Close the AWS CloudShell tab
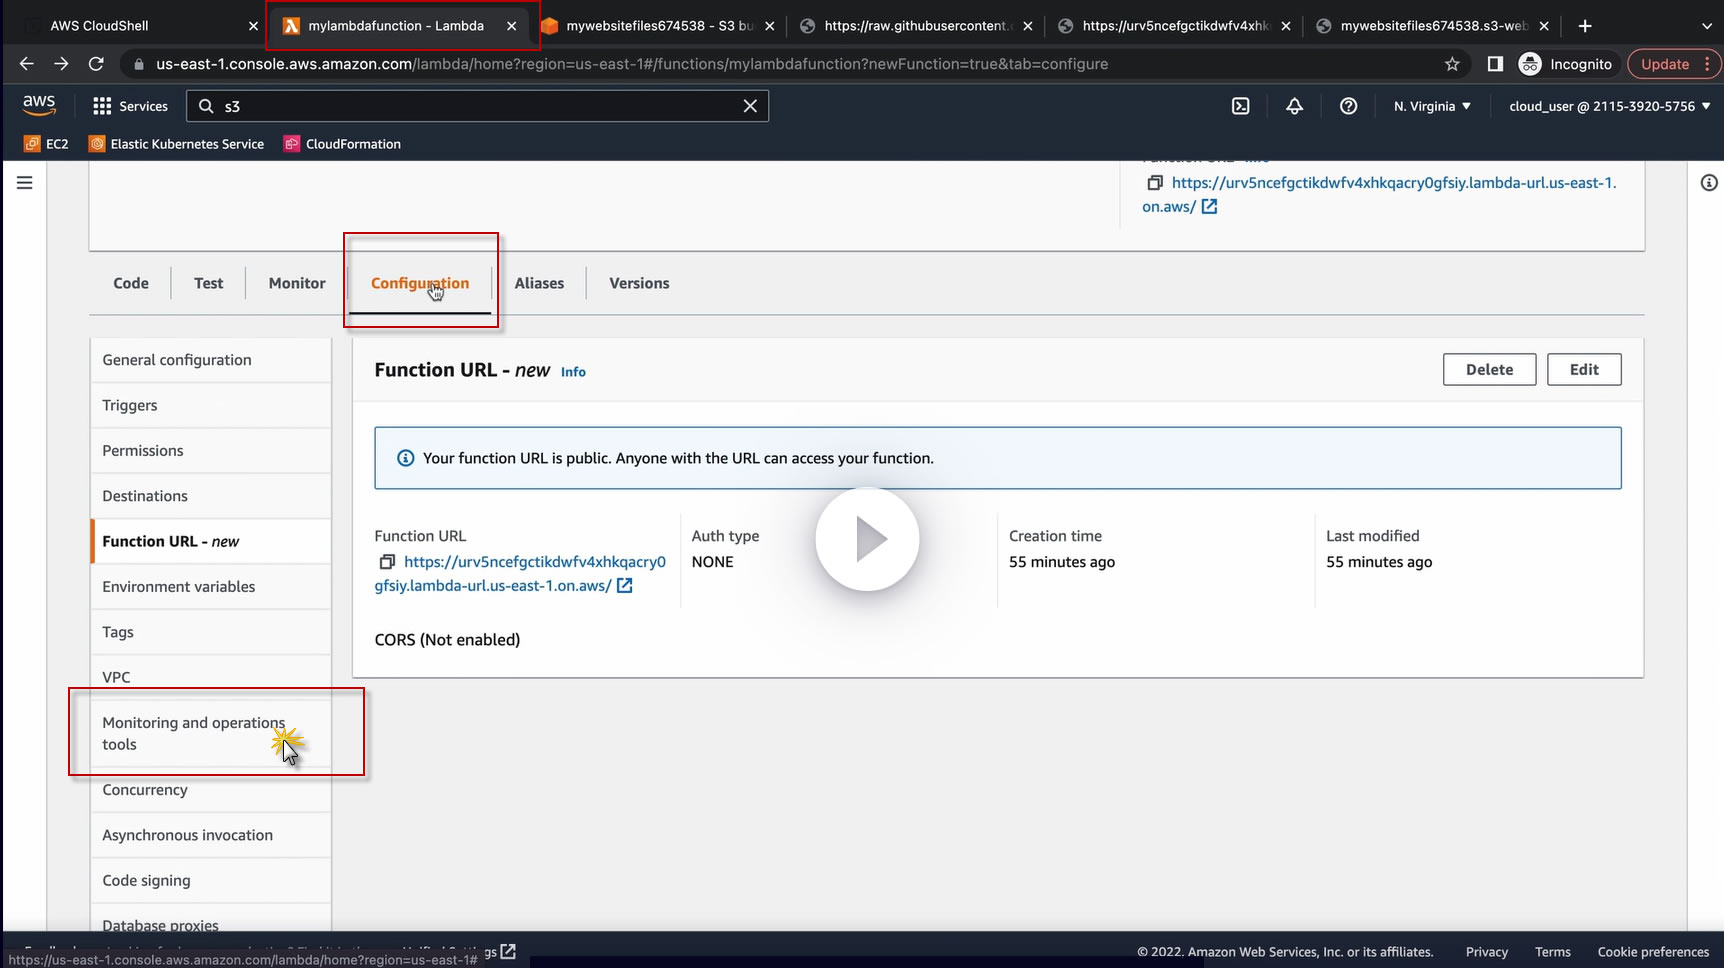The width and height of the screenshot is (1724, 968). tap(253, 26)
